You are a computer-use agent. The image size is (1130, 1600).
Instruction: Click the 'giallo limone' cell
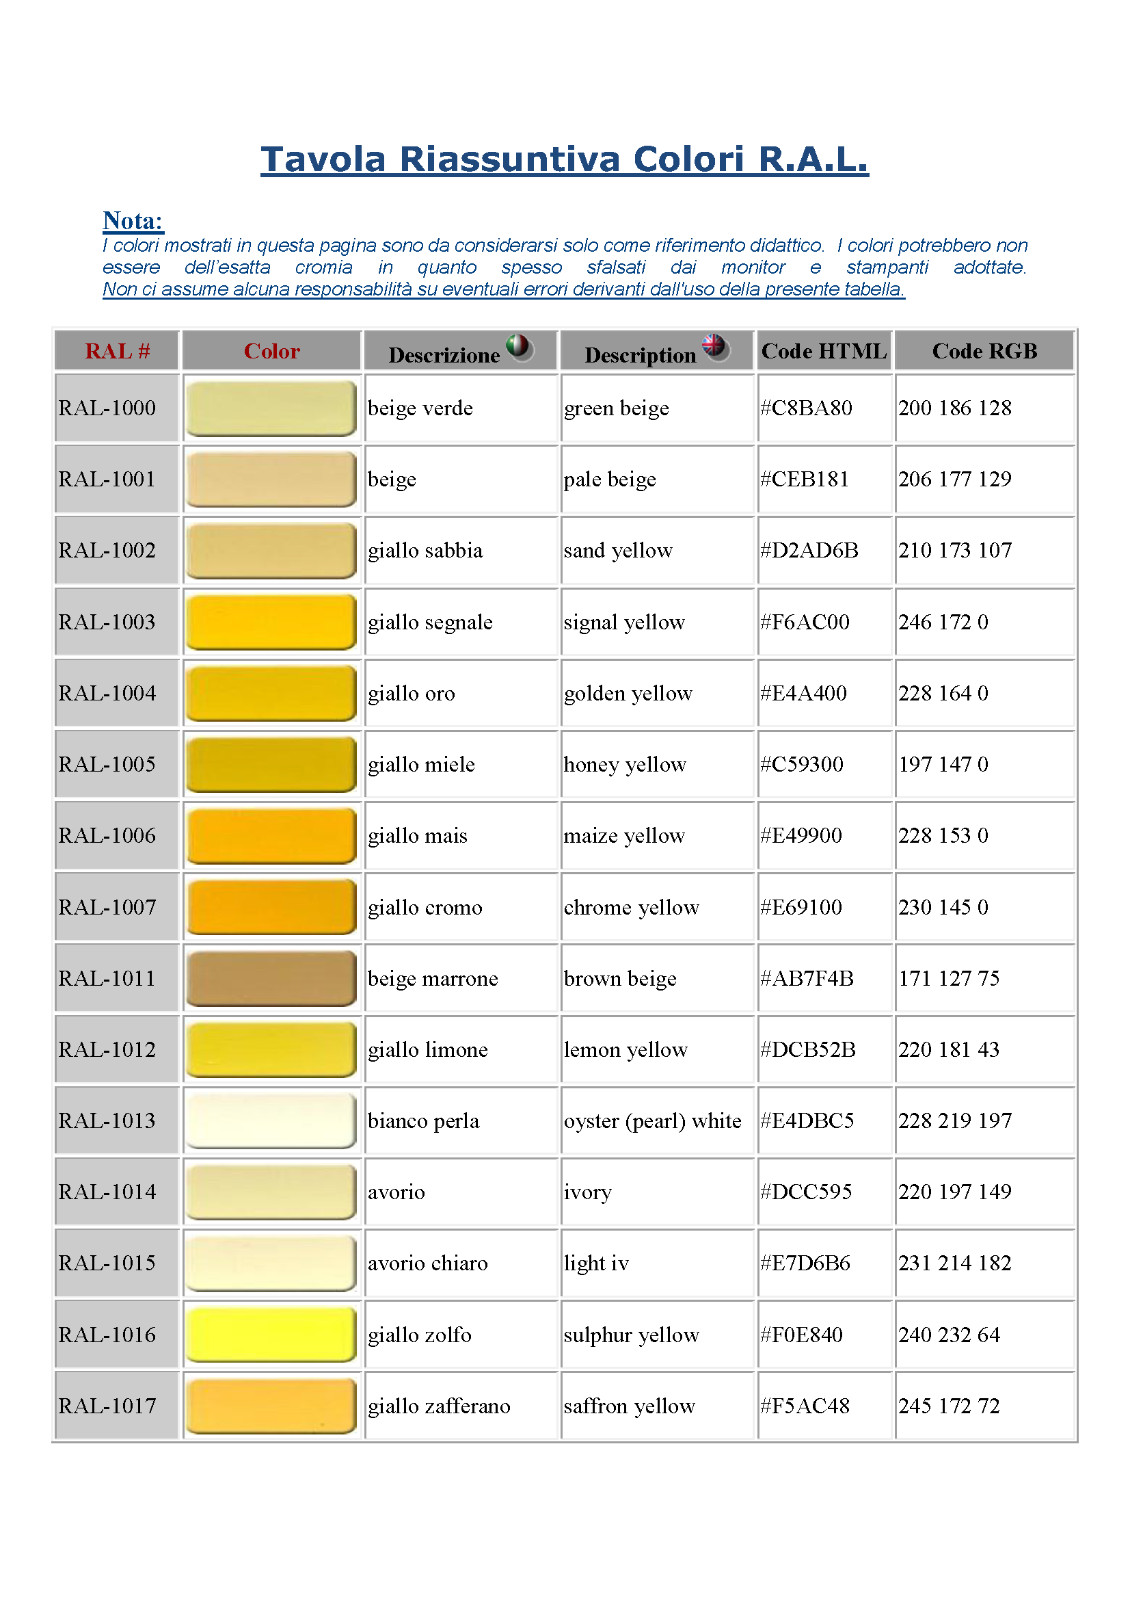[x=461, y=1049]
